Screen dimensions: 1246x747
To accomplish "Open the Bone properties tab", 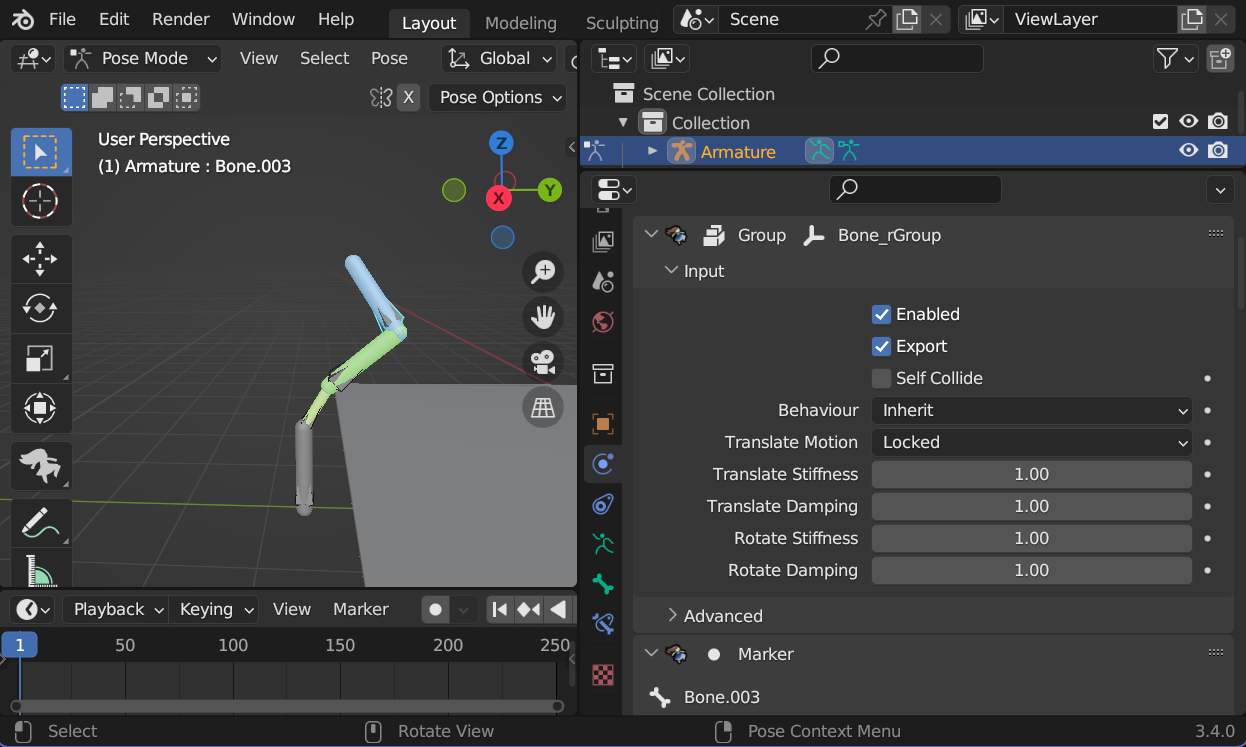I will [x=602, y=584].
